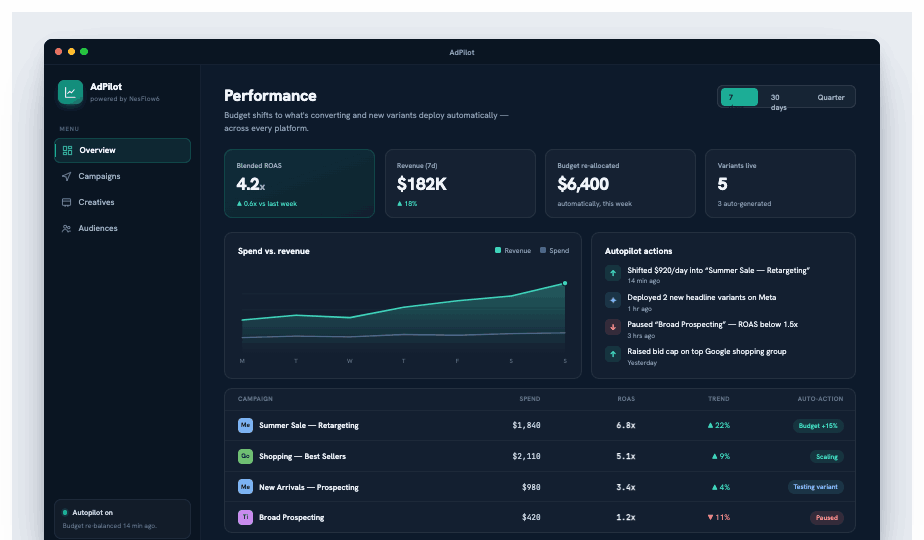Click the up-arrow icon beside Shifted $920/day
Image resolution: width=924 pixels, height=540 pixels.
click(x=613, y=273)
